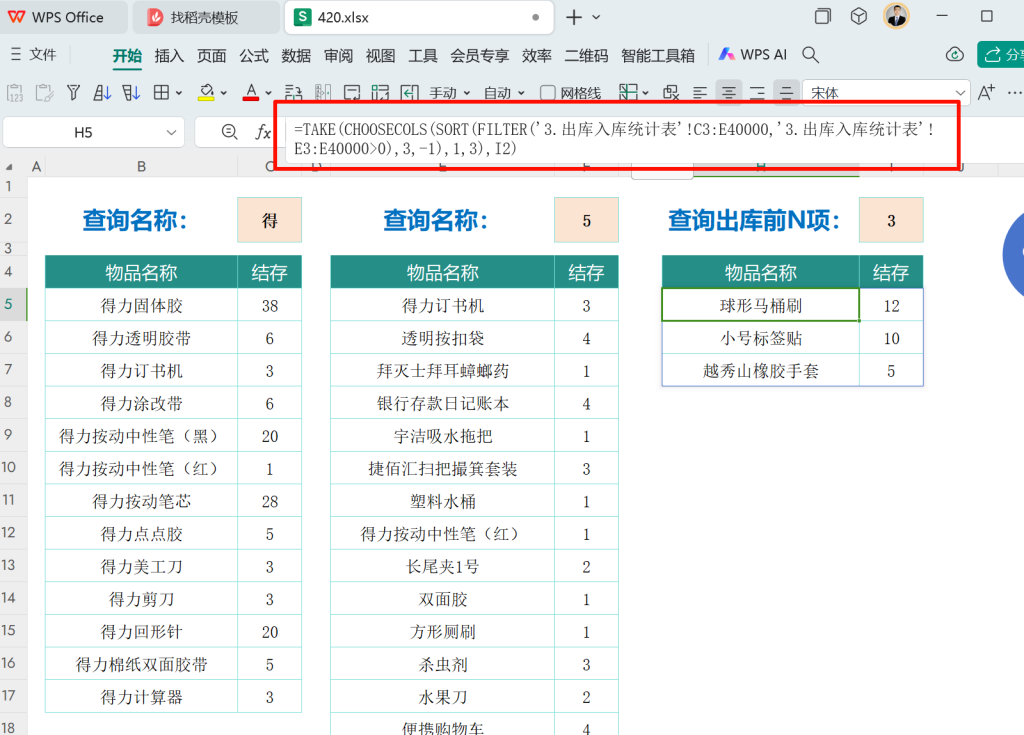Click the borders grid icon
This screenshot has height=735, width=1024.
pyautogui.click(x=161, y=93)
